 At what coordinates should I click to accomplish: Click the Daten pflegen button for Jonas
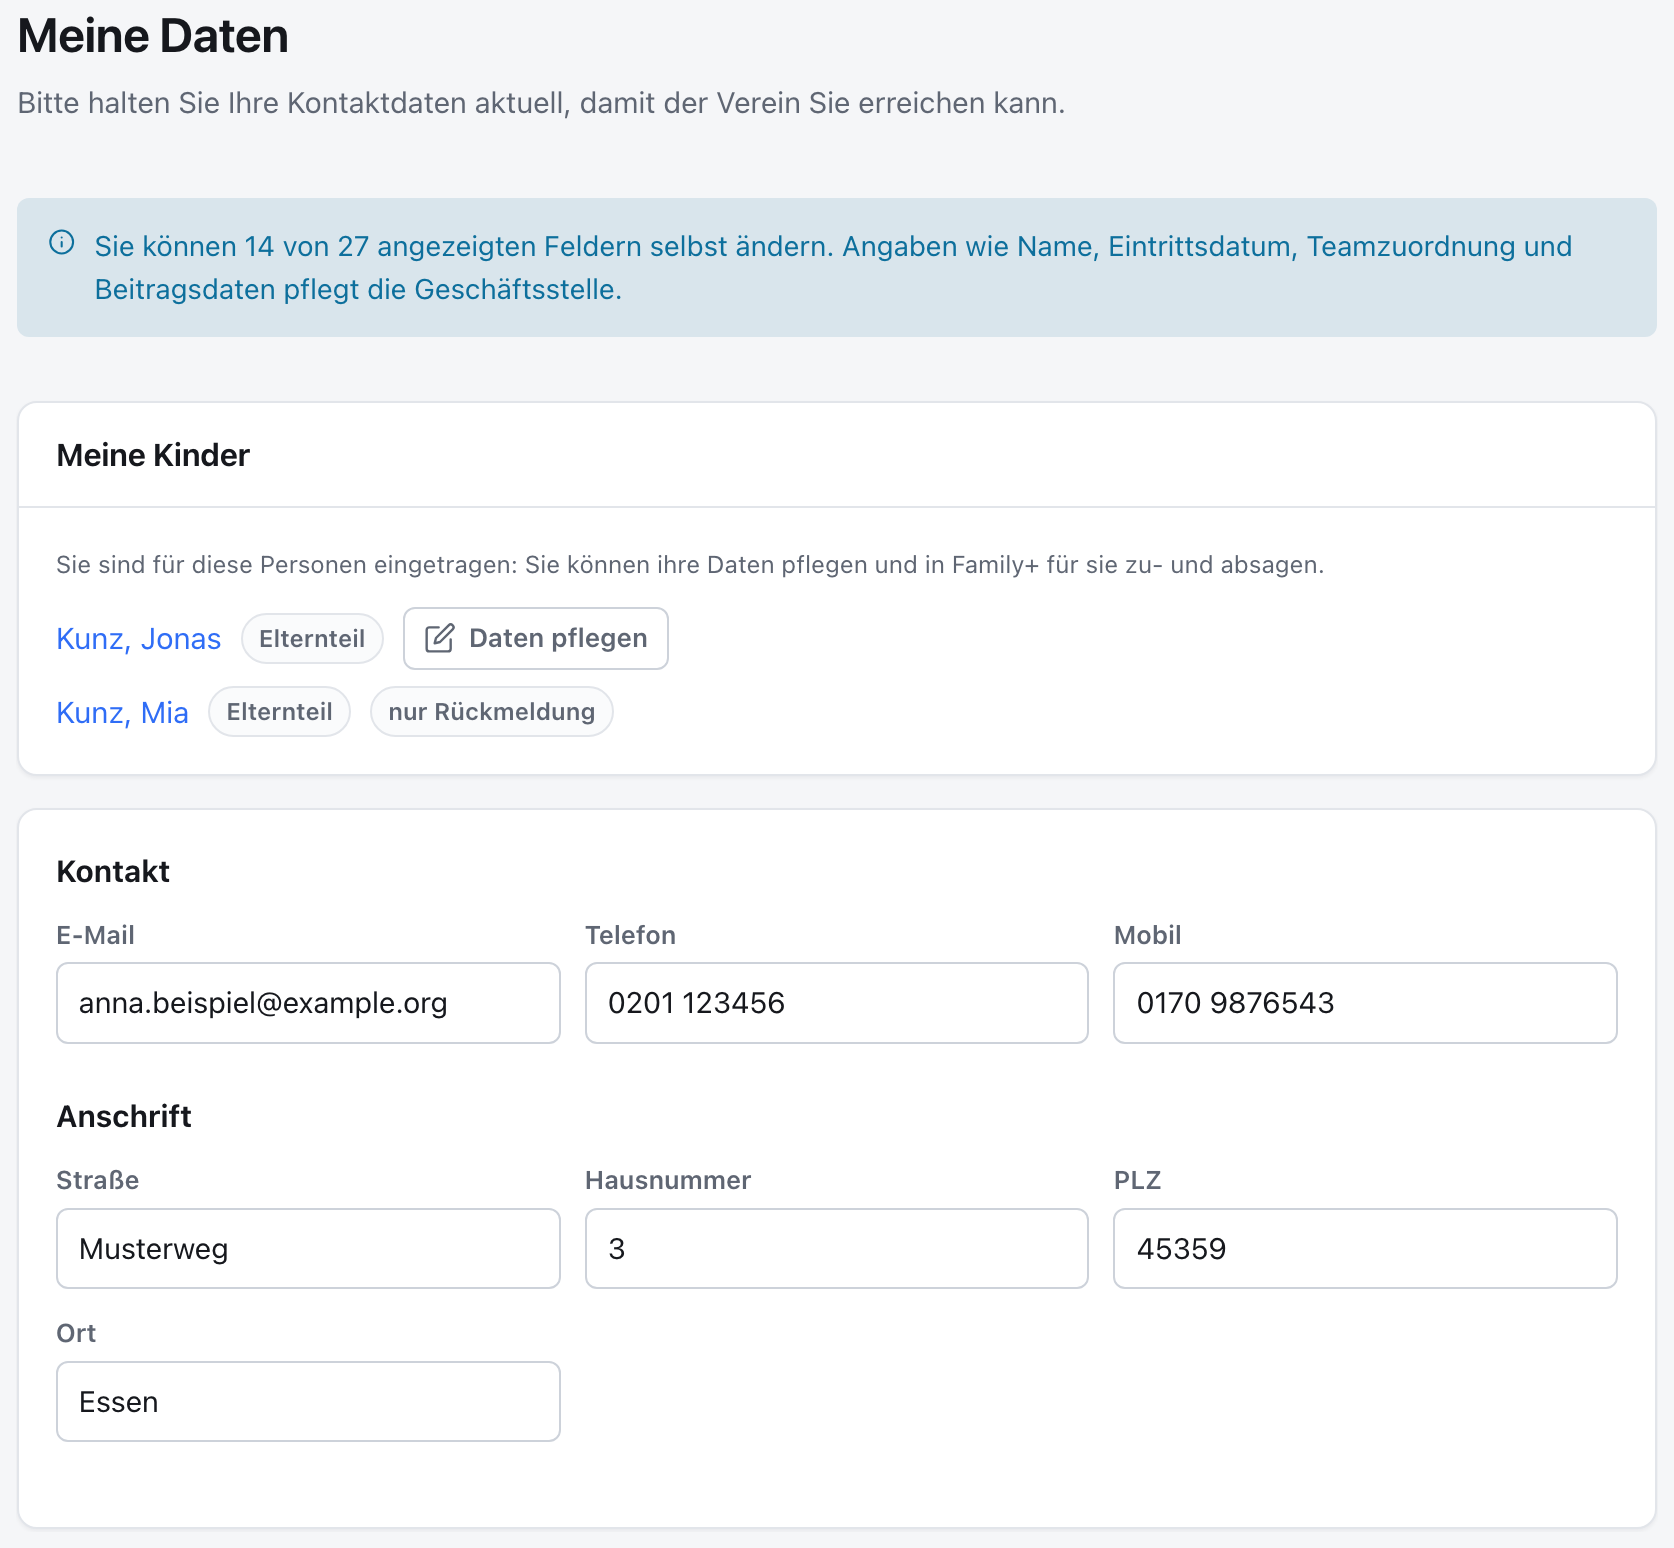[x=536, y=638]
